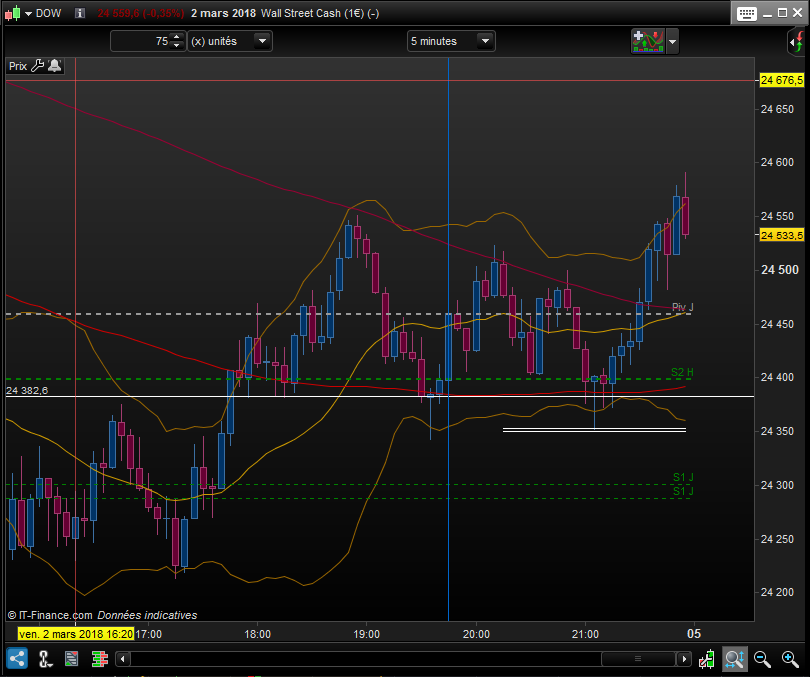Image resolution: width=810 pixels, height=677 pixels.
Task: Click the 18:00 time axis label
Action: coord(257,634)
